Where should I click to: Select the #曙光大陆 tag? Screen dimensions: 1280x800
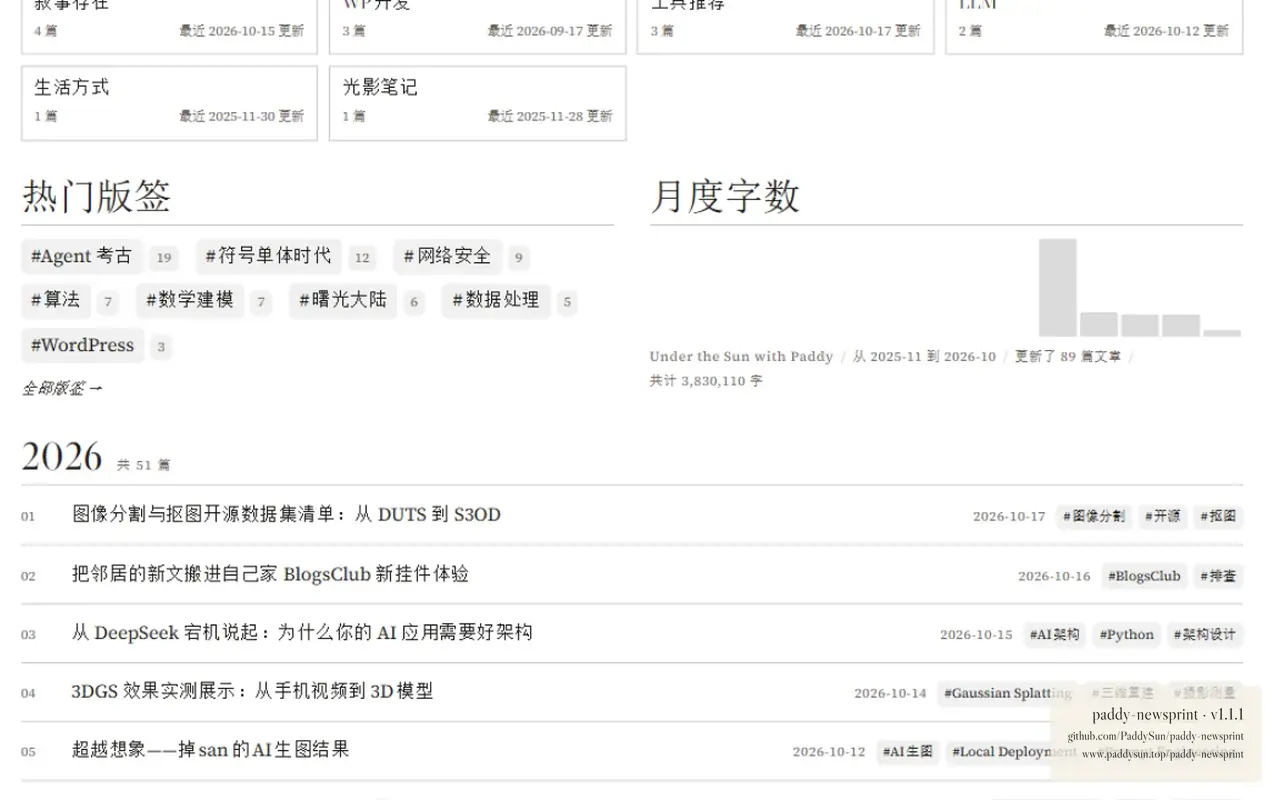tap(343, 300)
